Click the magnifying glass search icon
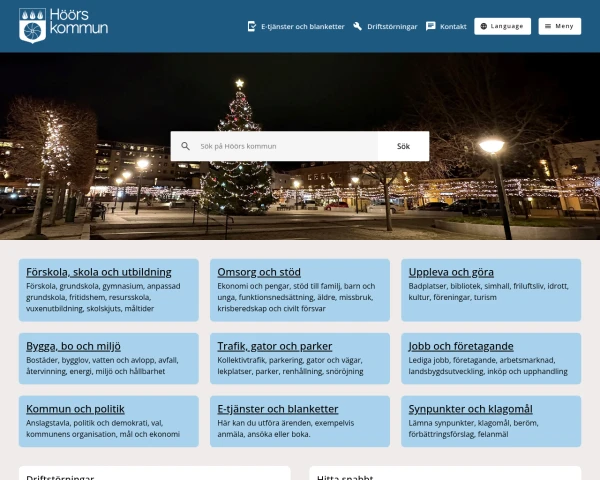600x480 pixels. click(185, 146)
